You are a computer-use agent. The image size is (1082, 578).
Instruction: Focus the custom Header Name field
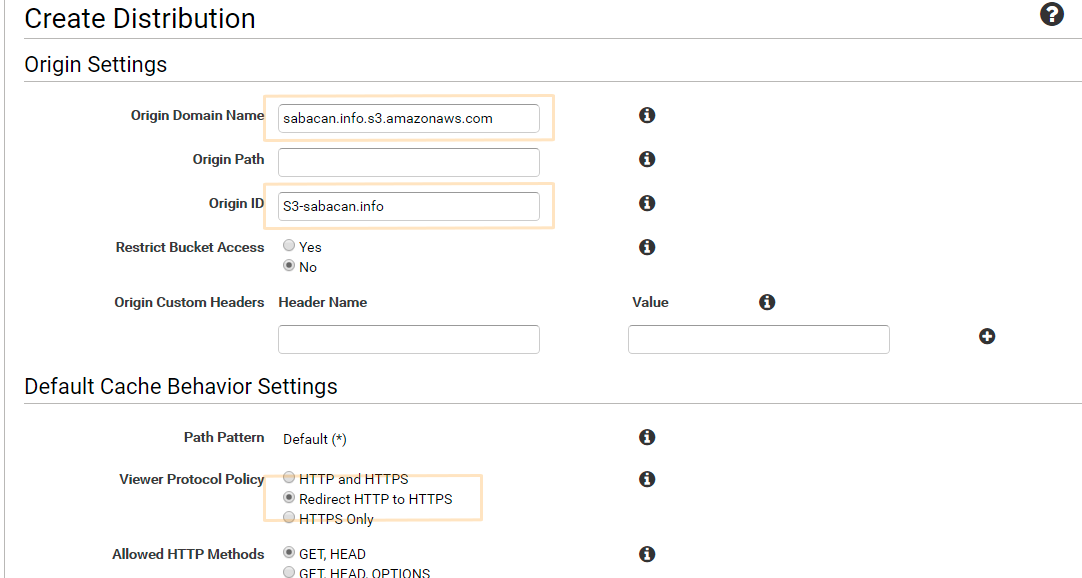pos(409,339)
